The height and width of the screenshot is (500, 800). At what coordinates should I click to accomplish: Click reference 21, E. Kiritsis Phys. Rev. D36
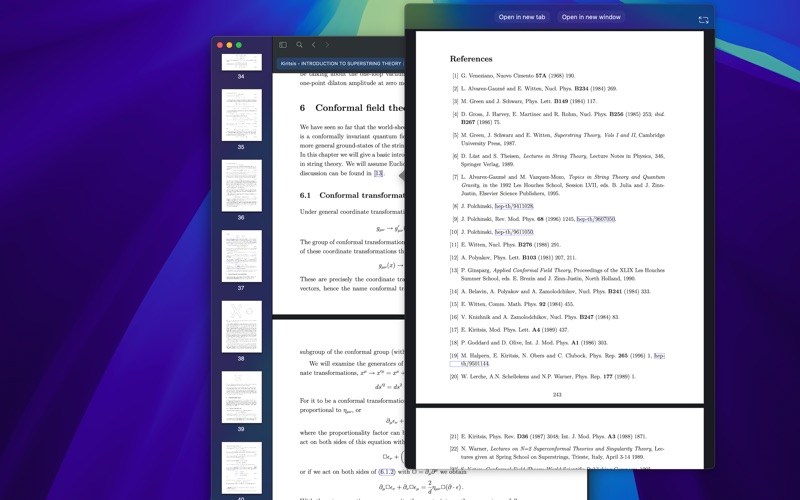click(x=548, y=436)
